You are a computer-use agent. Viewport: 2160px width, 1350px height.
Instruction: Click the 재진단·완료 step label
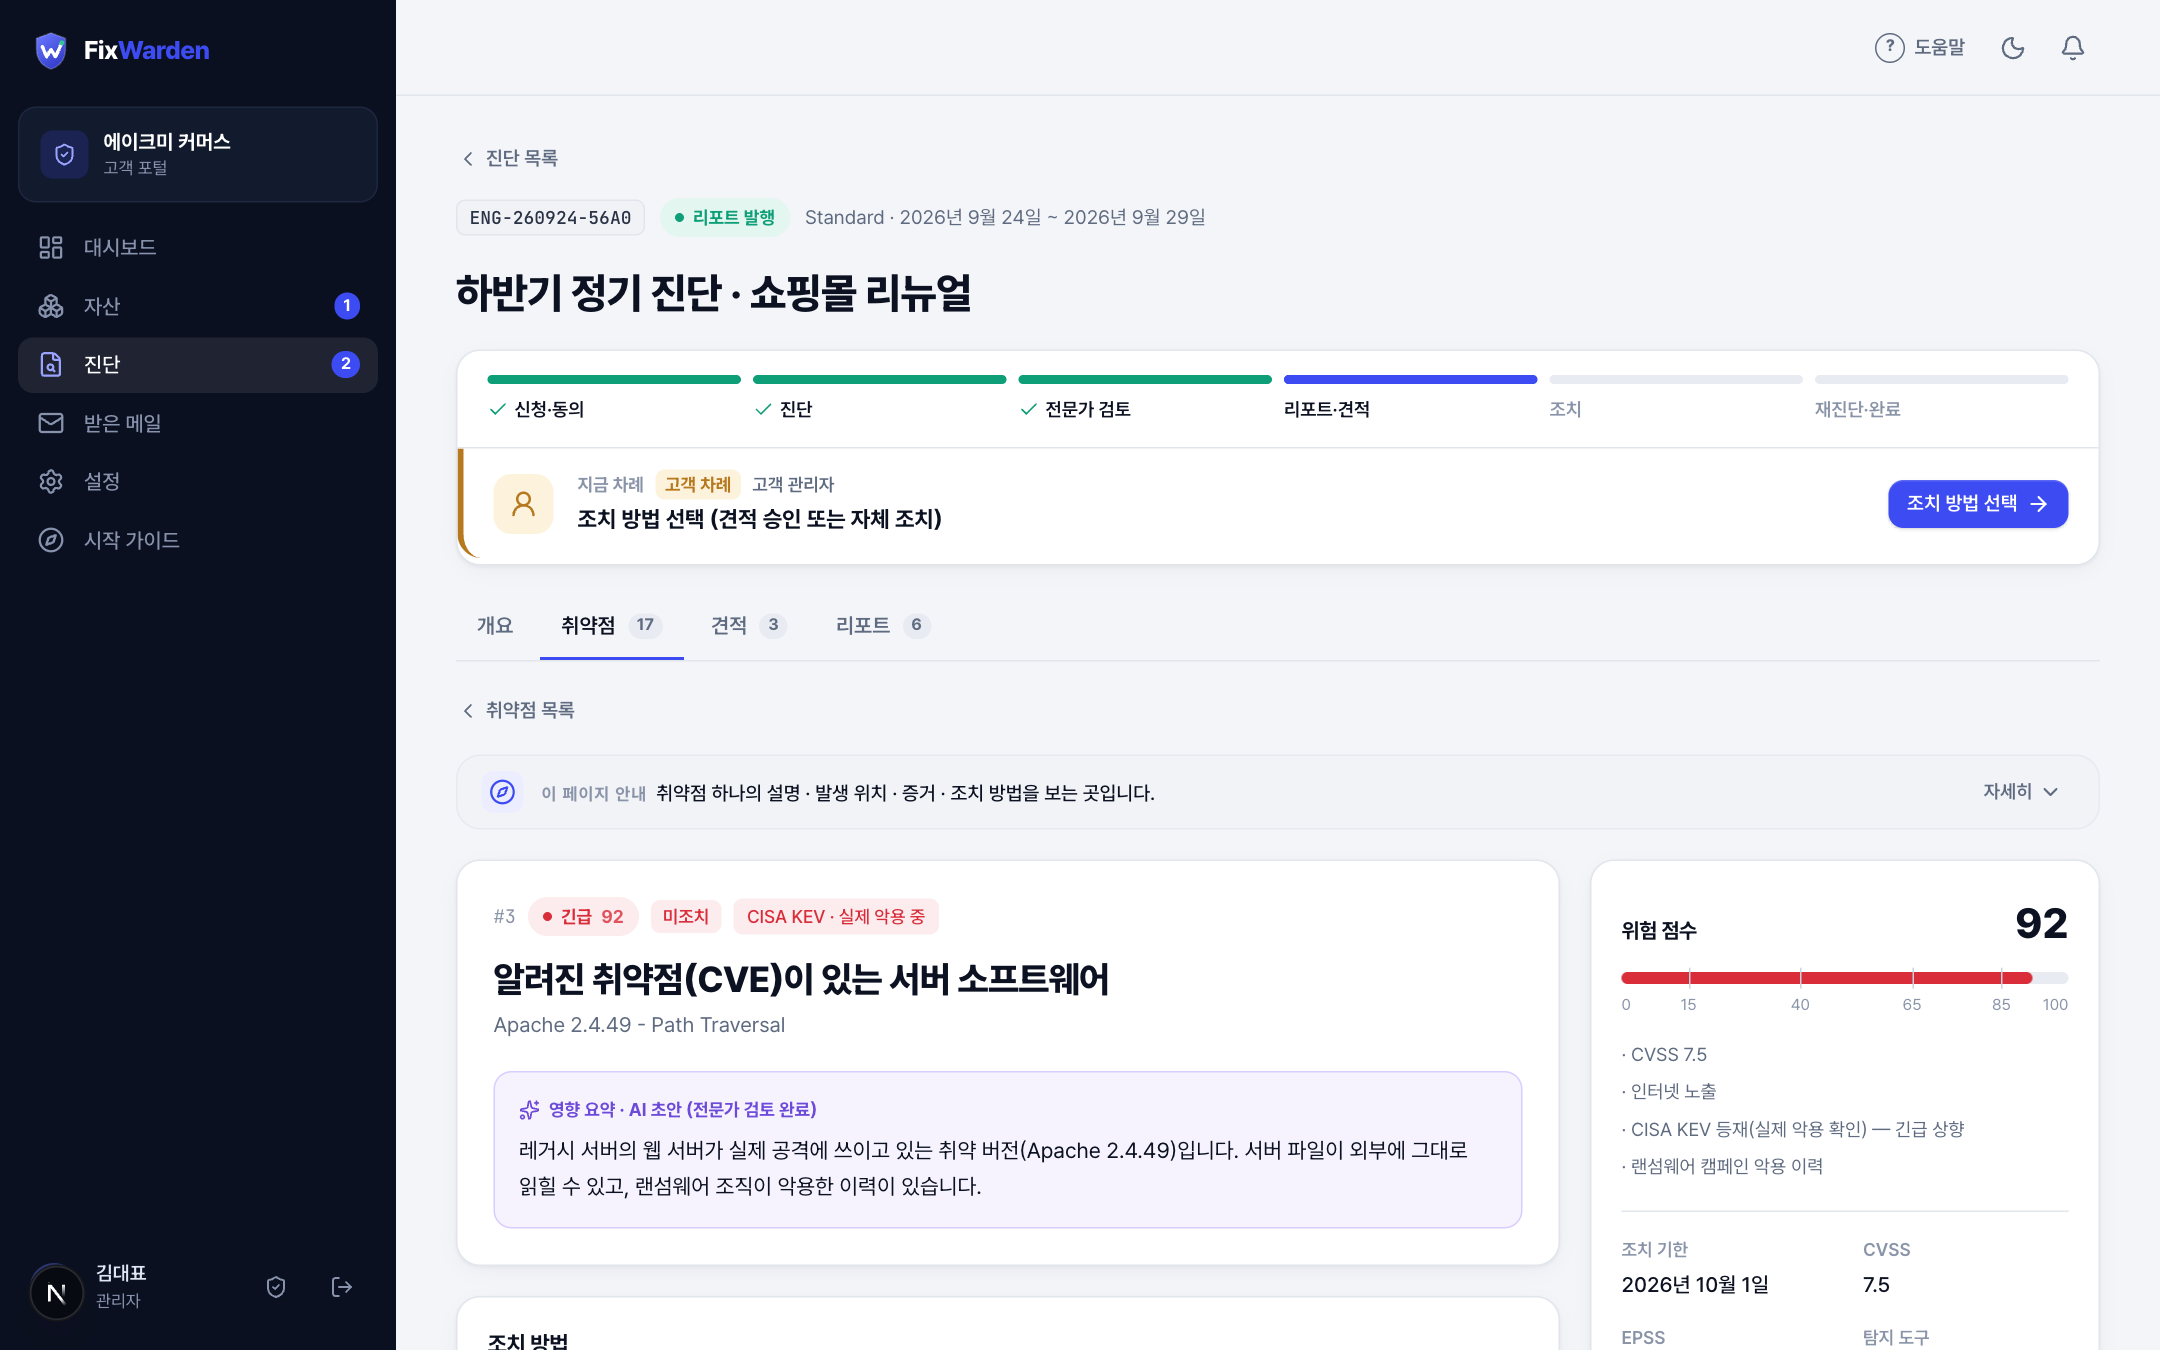(x=1857, y=409)
